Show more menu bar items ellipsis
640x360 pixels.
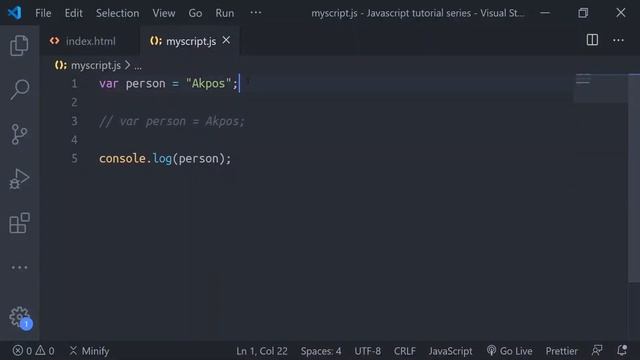[x=256, y=13]
